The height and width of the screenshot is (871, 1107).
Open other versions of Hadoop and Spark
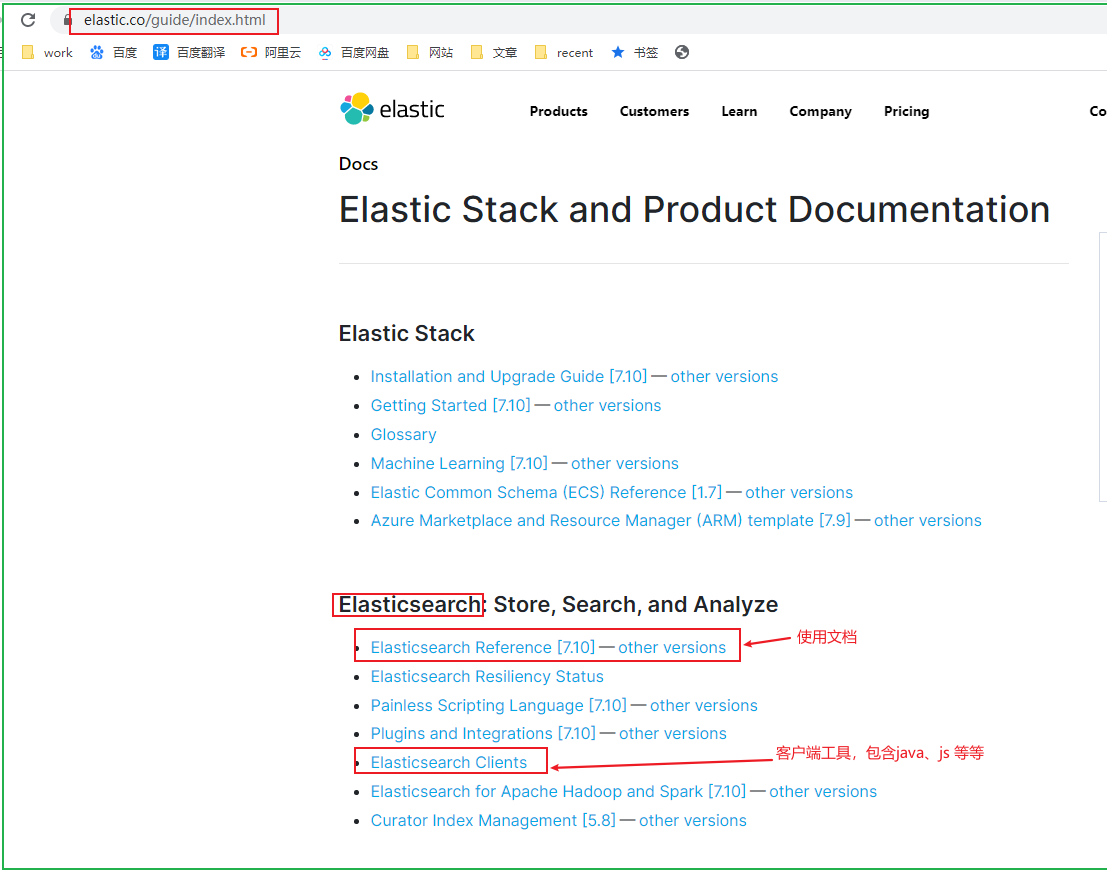pos(822,791)
